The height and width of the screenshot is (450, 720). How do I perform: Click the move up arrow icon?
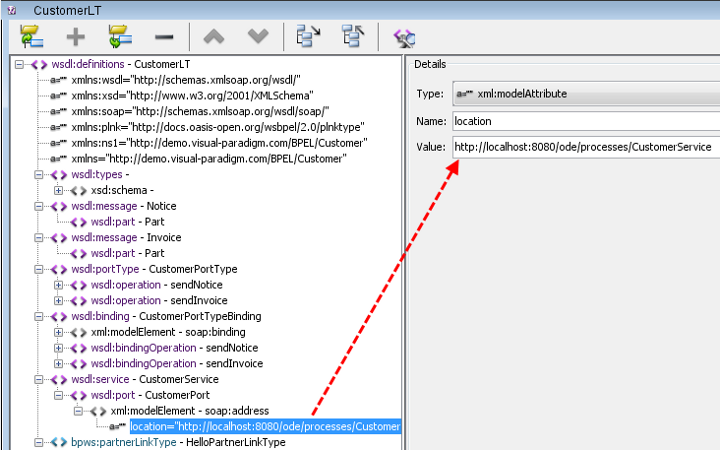point(214,36)
